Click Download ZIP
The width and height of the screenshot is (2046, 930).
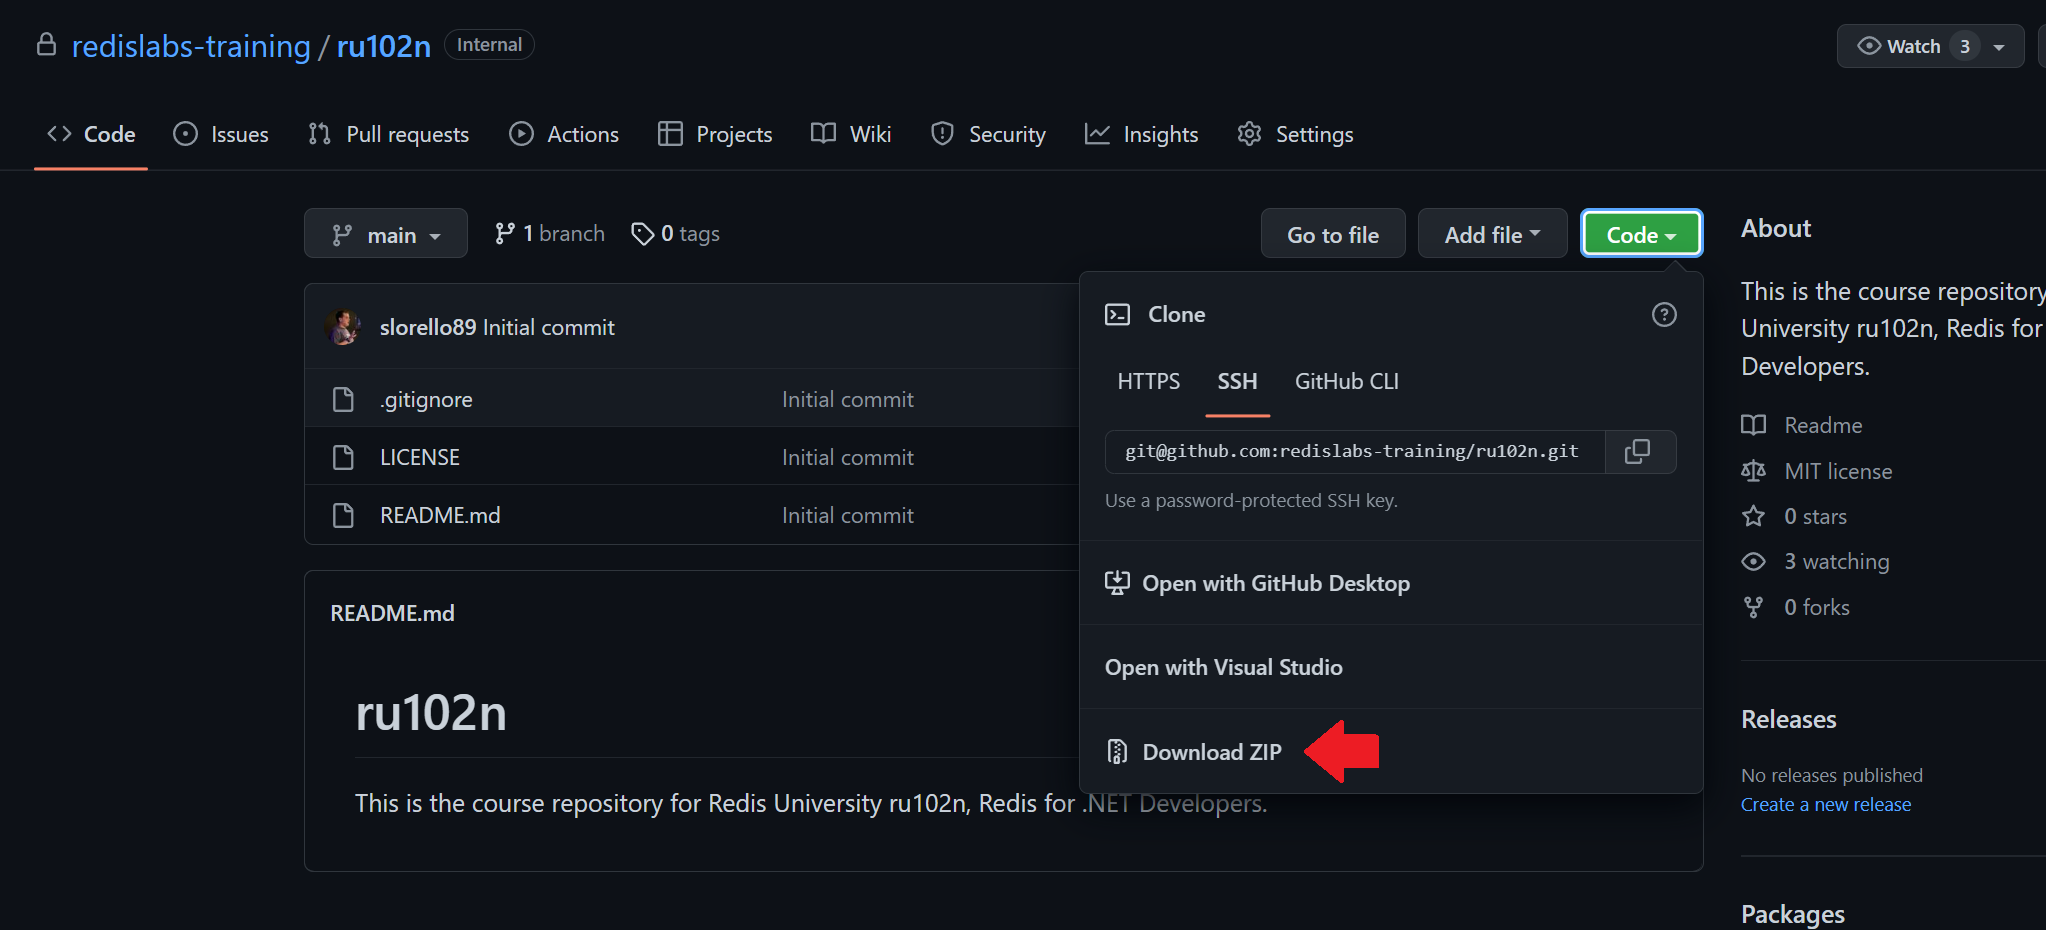[1391, 752]
